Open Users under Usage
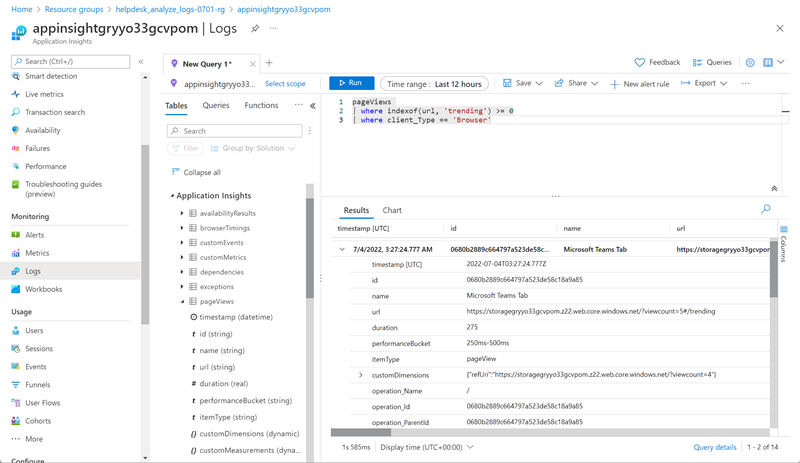The image size is (800, 463). tap(34, 331)
